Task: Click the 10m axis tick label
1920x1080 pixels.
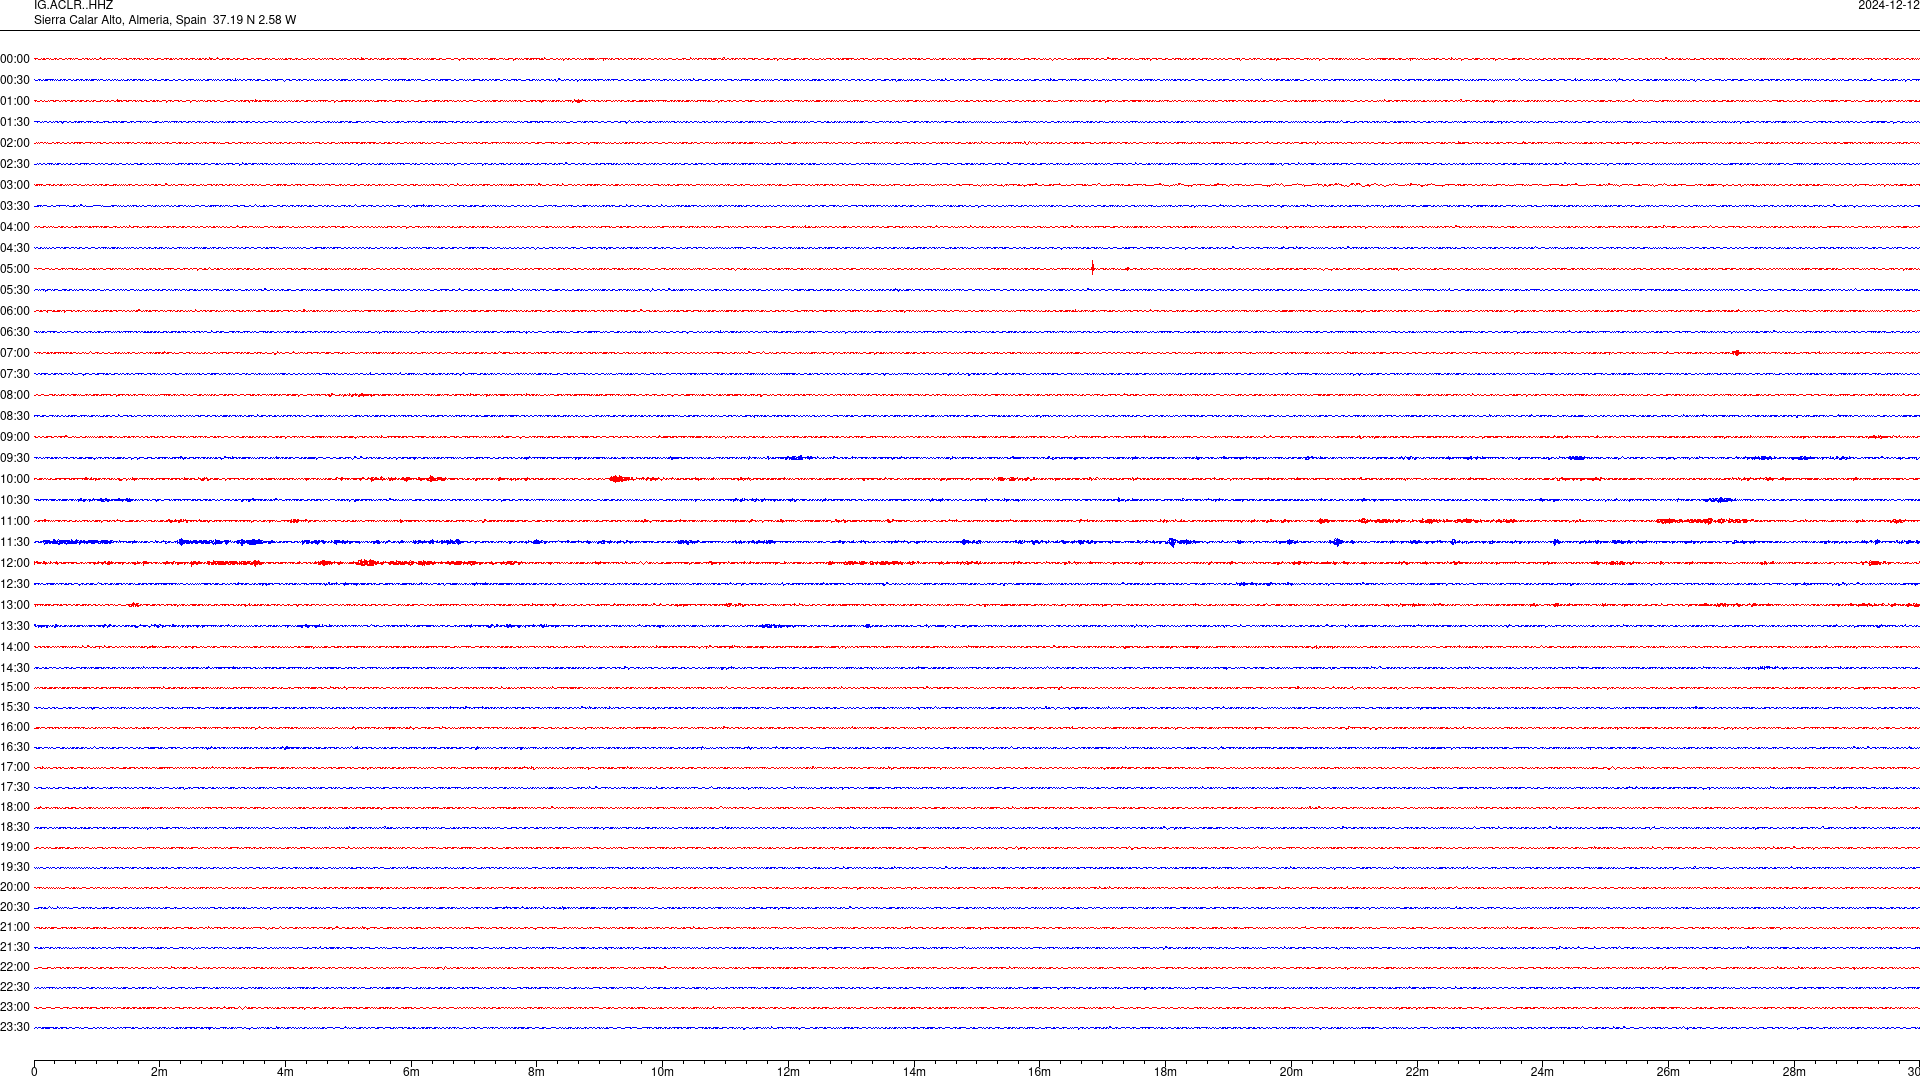Action: click(662, 1072)
